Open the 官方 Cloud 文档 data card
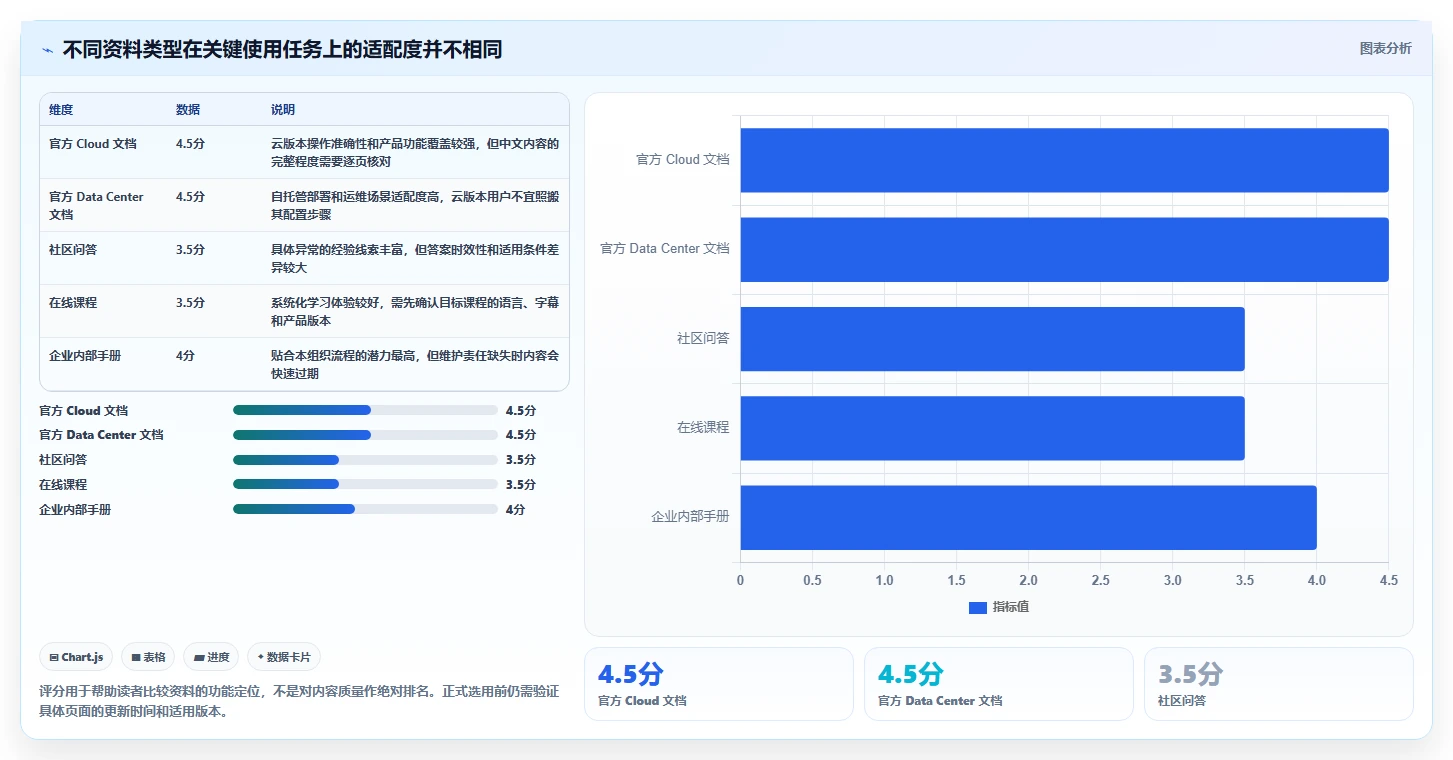The height and width of the screenshot is (760, 1453). click(x=718, y=684)
